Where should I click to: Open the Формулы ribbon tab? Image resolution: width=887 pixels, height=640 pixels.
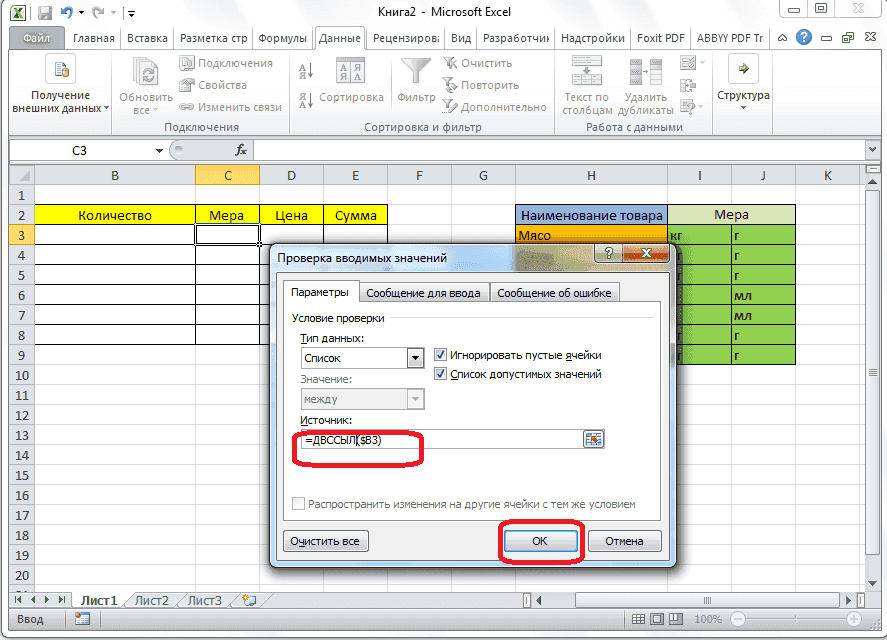point(282,38)
